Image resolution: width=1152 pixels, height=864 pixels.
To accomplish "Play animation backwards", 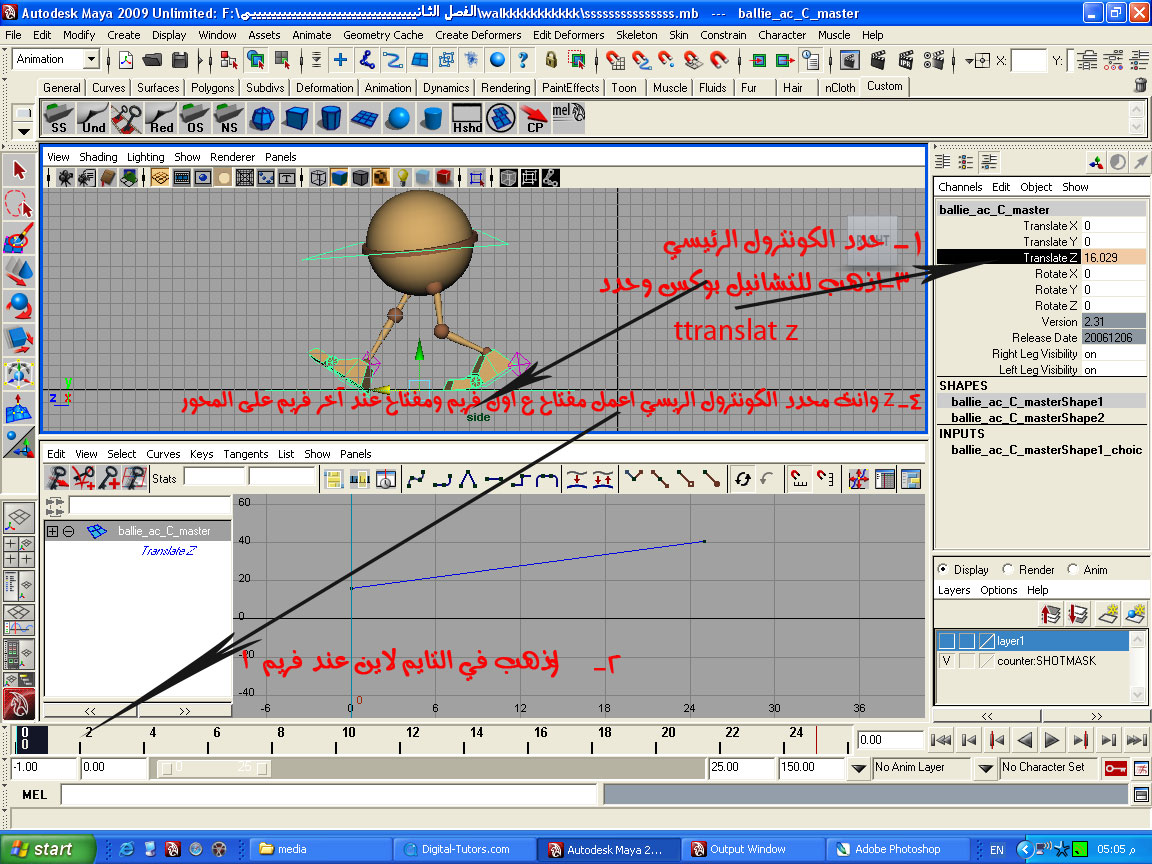I will tap(1025, 739).
